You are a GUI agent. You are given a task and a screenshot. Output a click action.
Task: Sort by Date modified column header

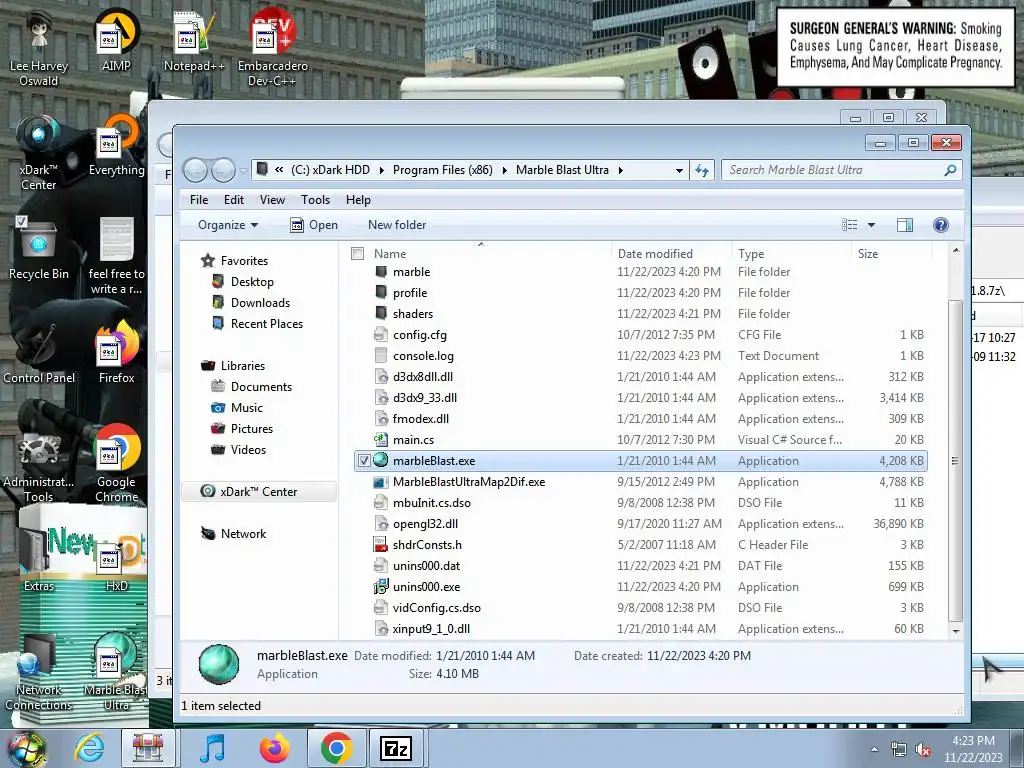pyautogui.click(x=672, y=253)
